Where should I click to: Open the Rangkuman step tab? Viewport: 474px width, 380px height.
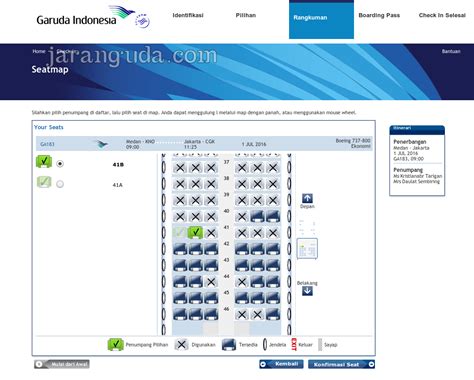(321, 19)
